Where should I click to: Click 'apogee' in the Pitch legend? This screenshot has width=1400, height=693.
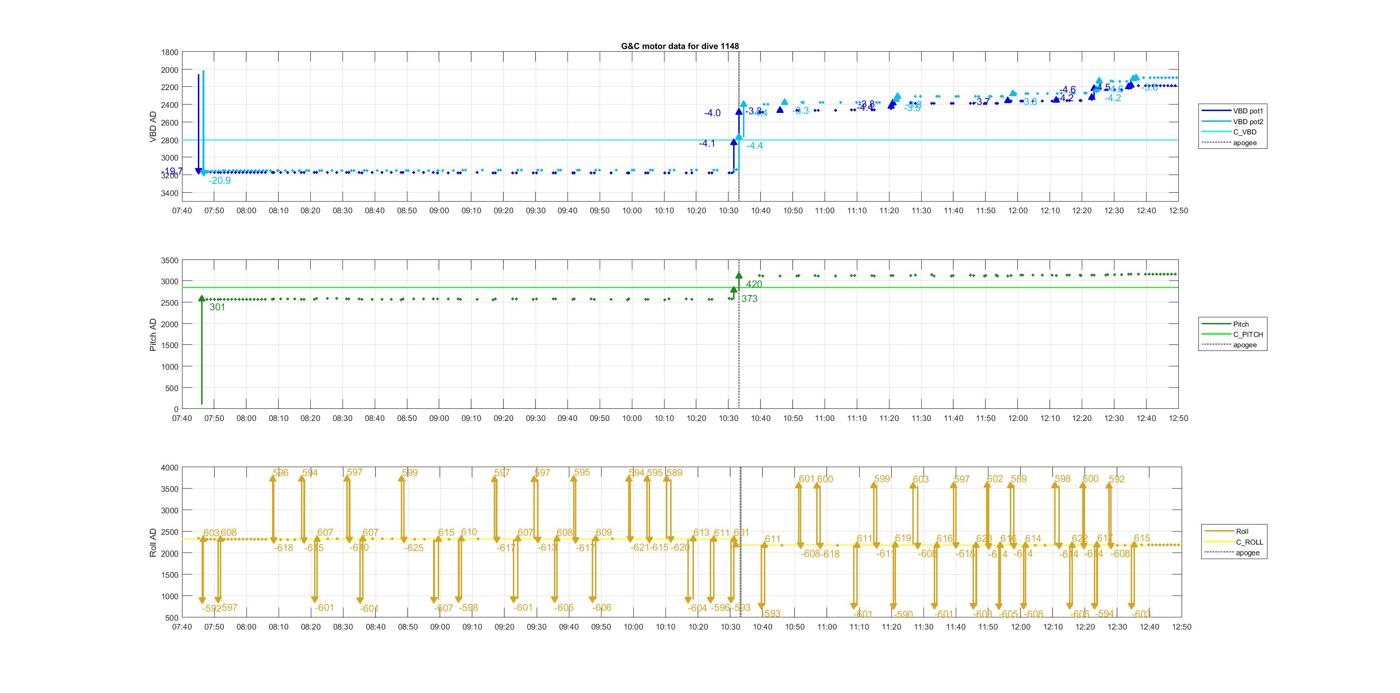1232,345
